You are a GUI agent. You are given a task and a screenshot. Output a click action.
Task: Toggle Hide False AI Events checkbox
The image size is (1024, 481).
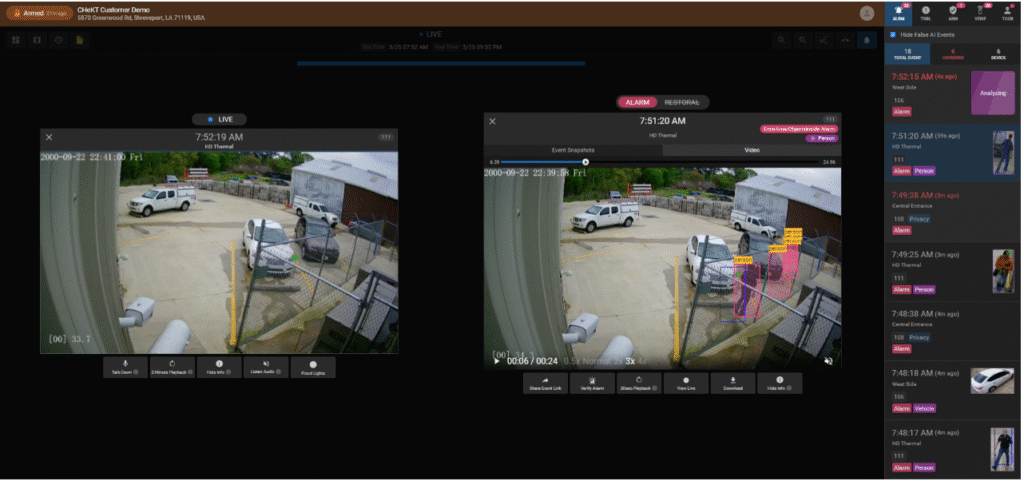893,34
